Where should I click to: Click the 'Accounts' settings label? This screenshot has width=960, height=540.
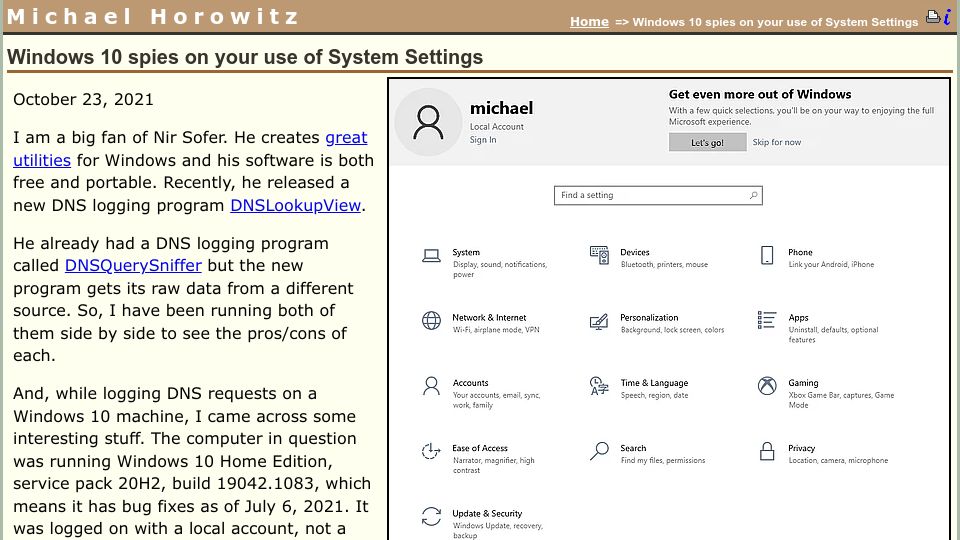(x=470, y=383)
